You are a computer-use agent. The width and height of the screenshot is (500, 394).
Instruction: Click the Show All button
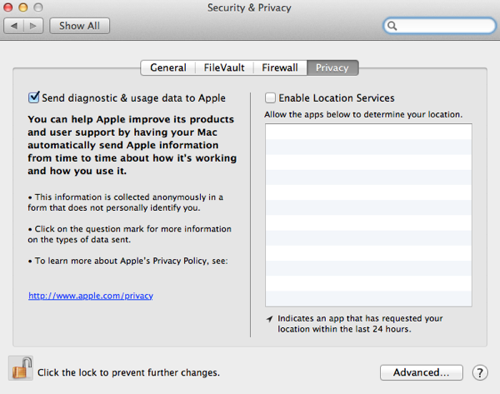tap(79, 26)
